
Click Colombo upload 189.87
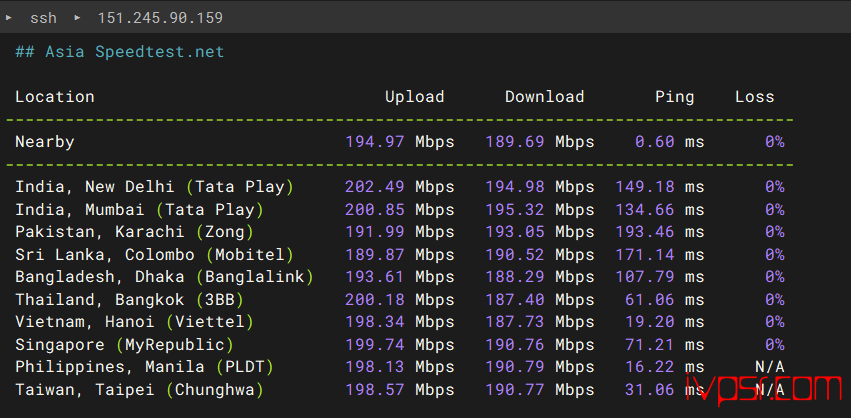(x=375, y=255)
